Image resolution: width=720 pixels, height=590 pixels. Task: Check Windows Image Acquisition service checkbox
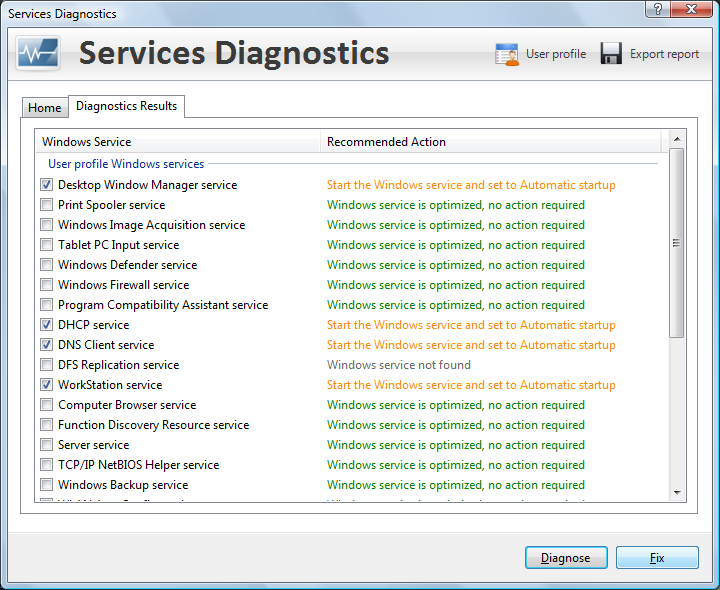coord(46,225)
